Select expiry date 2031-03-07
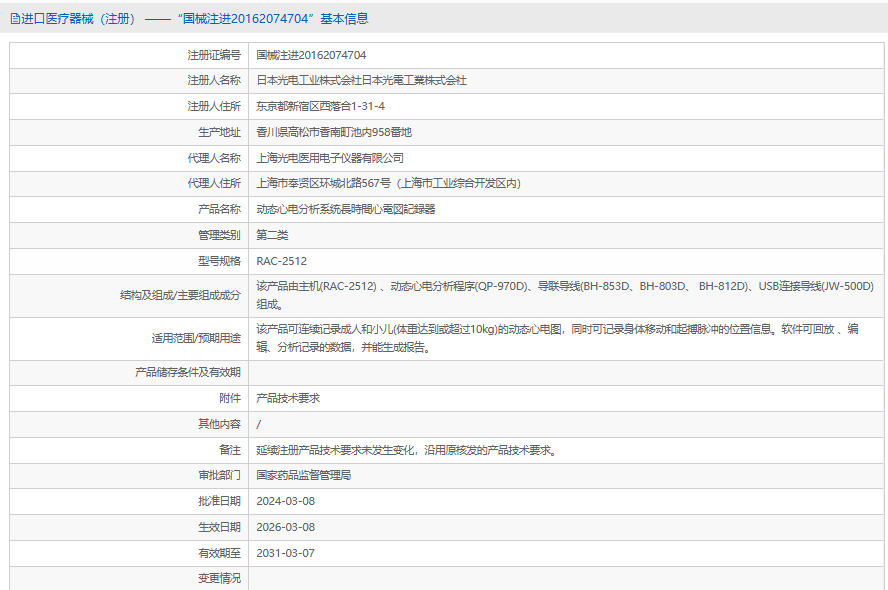Image resolution: width=888 pixels, height=590 pixels. click(x=285, y=553)
